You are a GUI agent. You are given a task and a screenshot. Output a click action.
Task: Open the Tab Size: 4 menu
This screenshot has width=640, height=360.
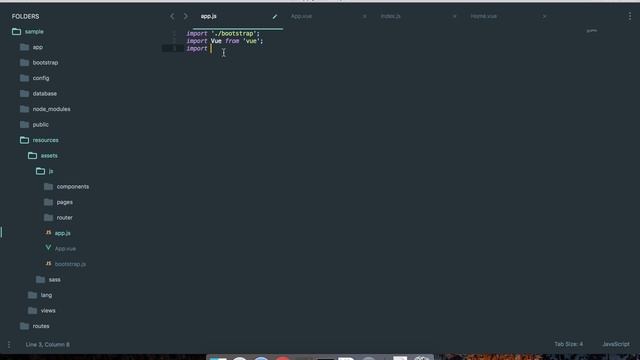[x=568, y=344]
